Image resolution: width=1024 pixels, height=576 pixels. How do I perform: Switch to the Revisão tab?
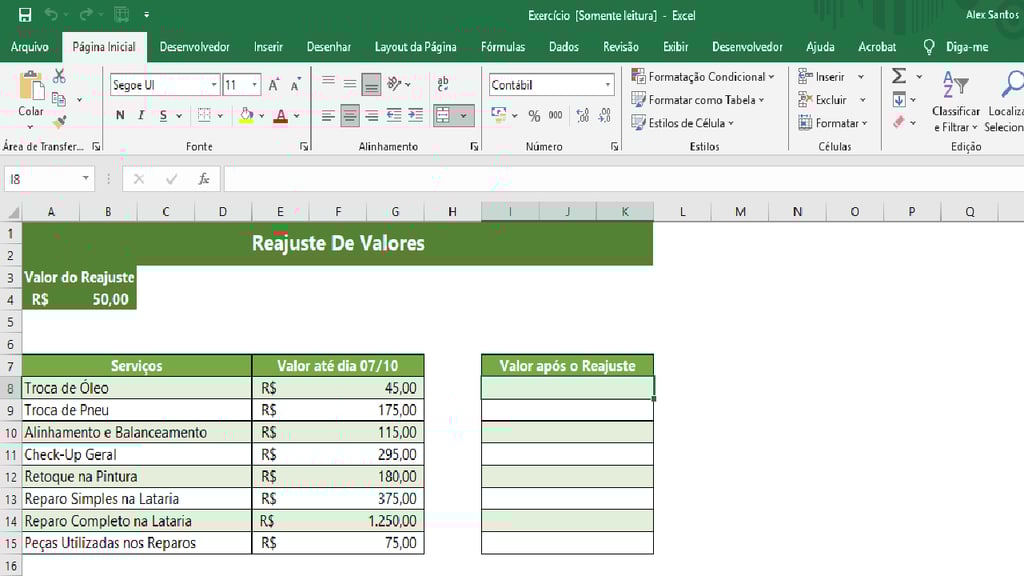click(x=620, y=47)
